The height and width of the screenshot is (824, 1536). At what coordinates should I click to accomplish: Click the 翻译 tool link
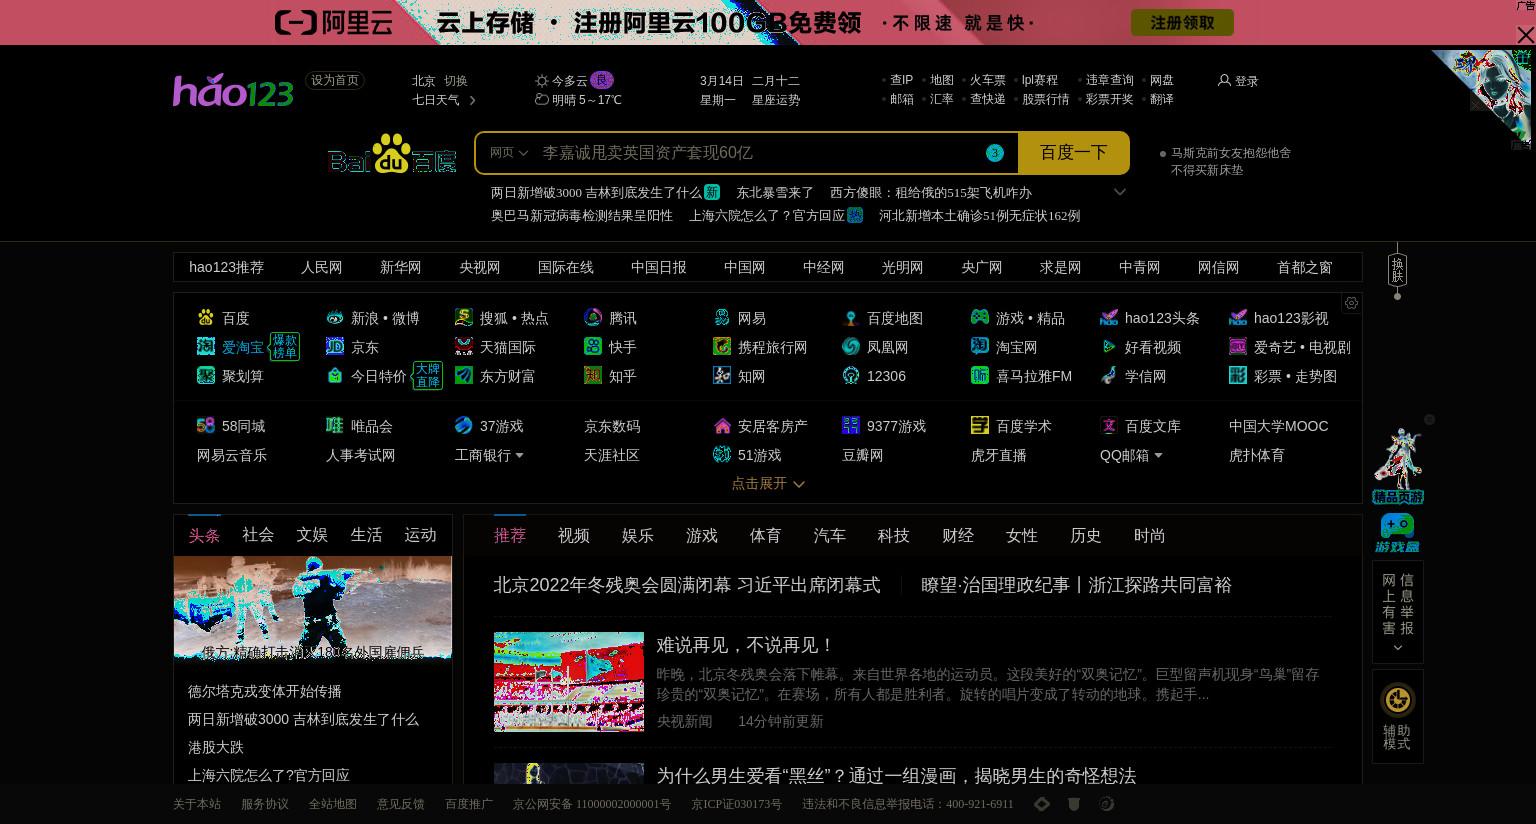click(1162, 99)
